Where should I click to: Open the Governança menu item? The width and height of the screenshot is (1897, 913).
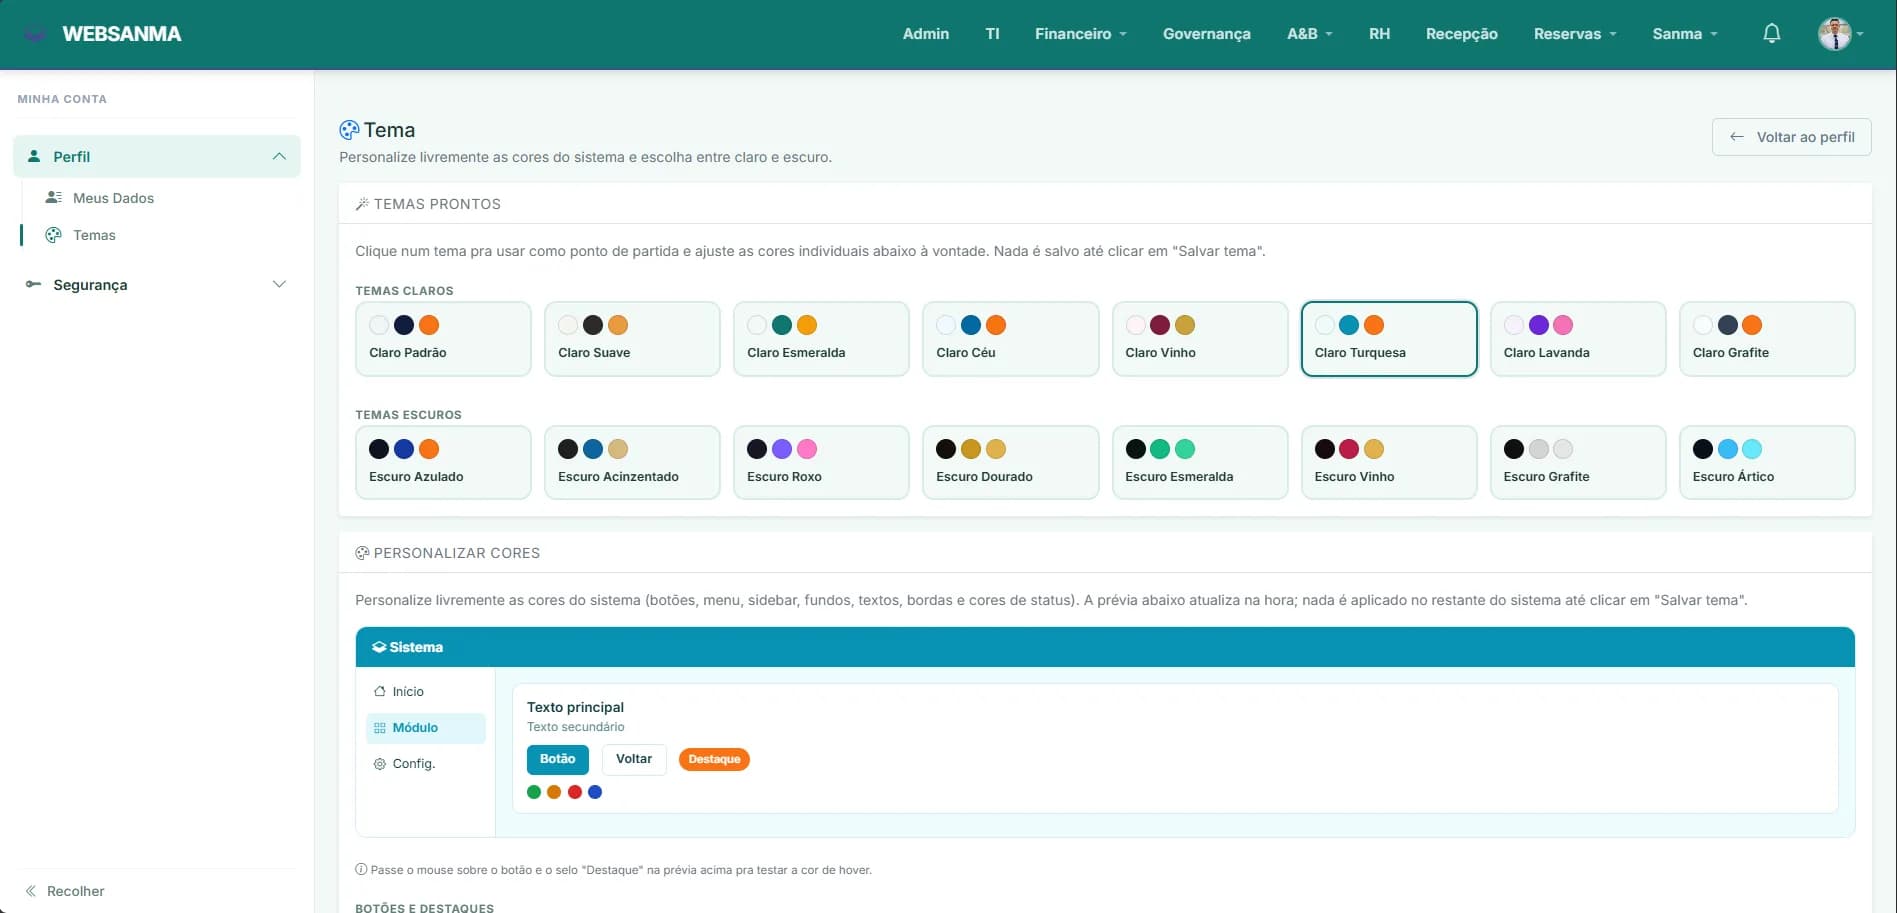pyautogui.click(x=1206, y=34)
